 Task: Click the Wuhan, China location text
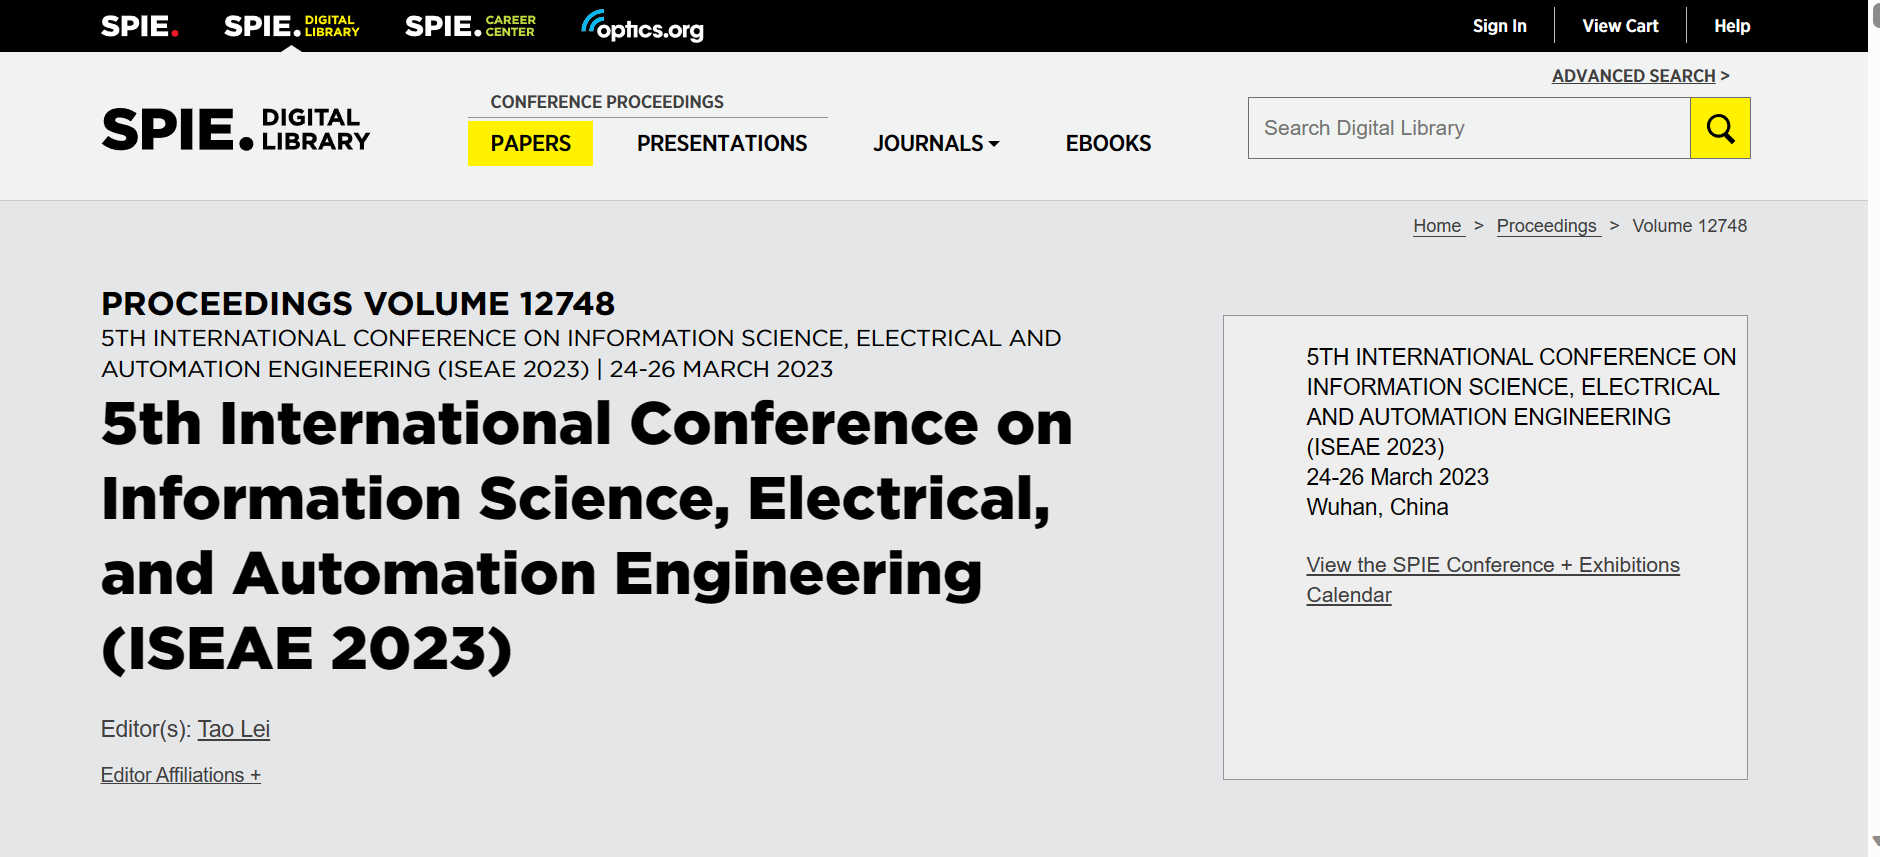[x=1377, y=507]
